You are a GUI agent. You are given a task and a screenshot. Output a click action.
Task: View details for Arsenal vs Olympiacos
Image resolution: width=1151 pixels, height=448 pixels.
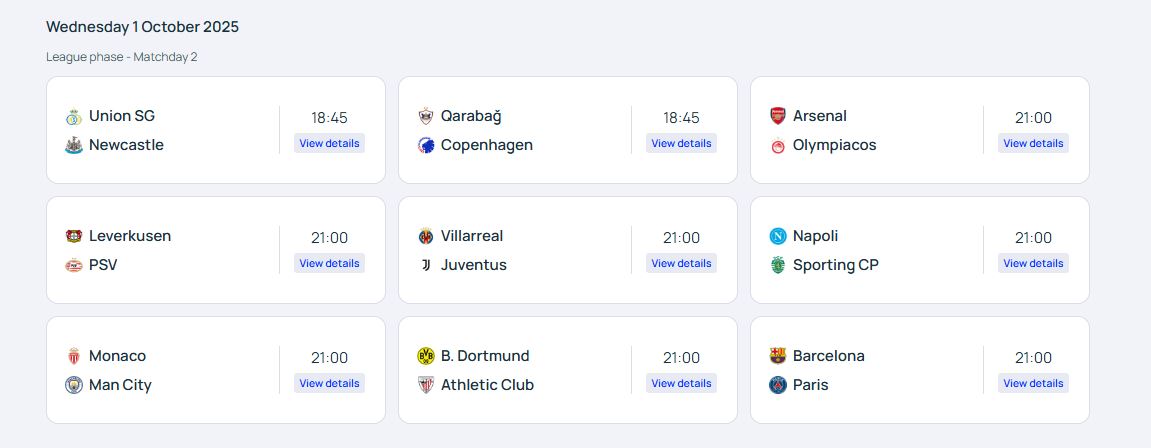coord(1033,143)
